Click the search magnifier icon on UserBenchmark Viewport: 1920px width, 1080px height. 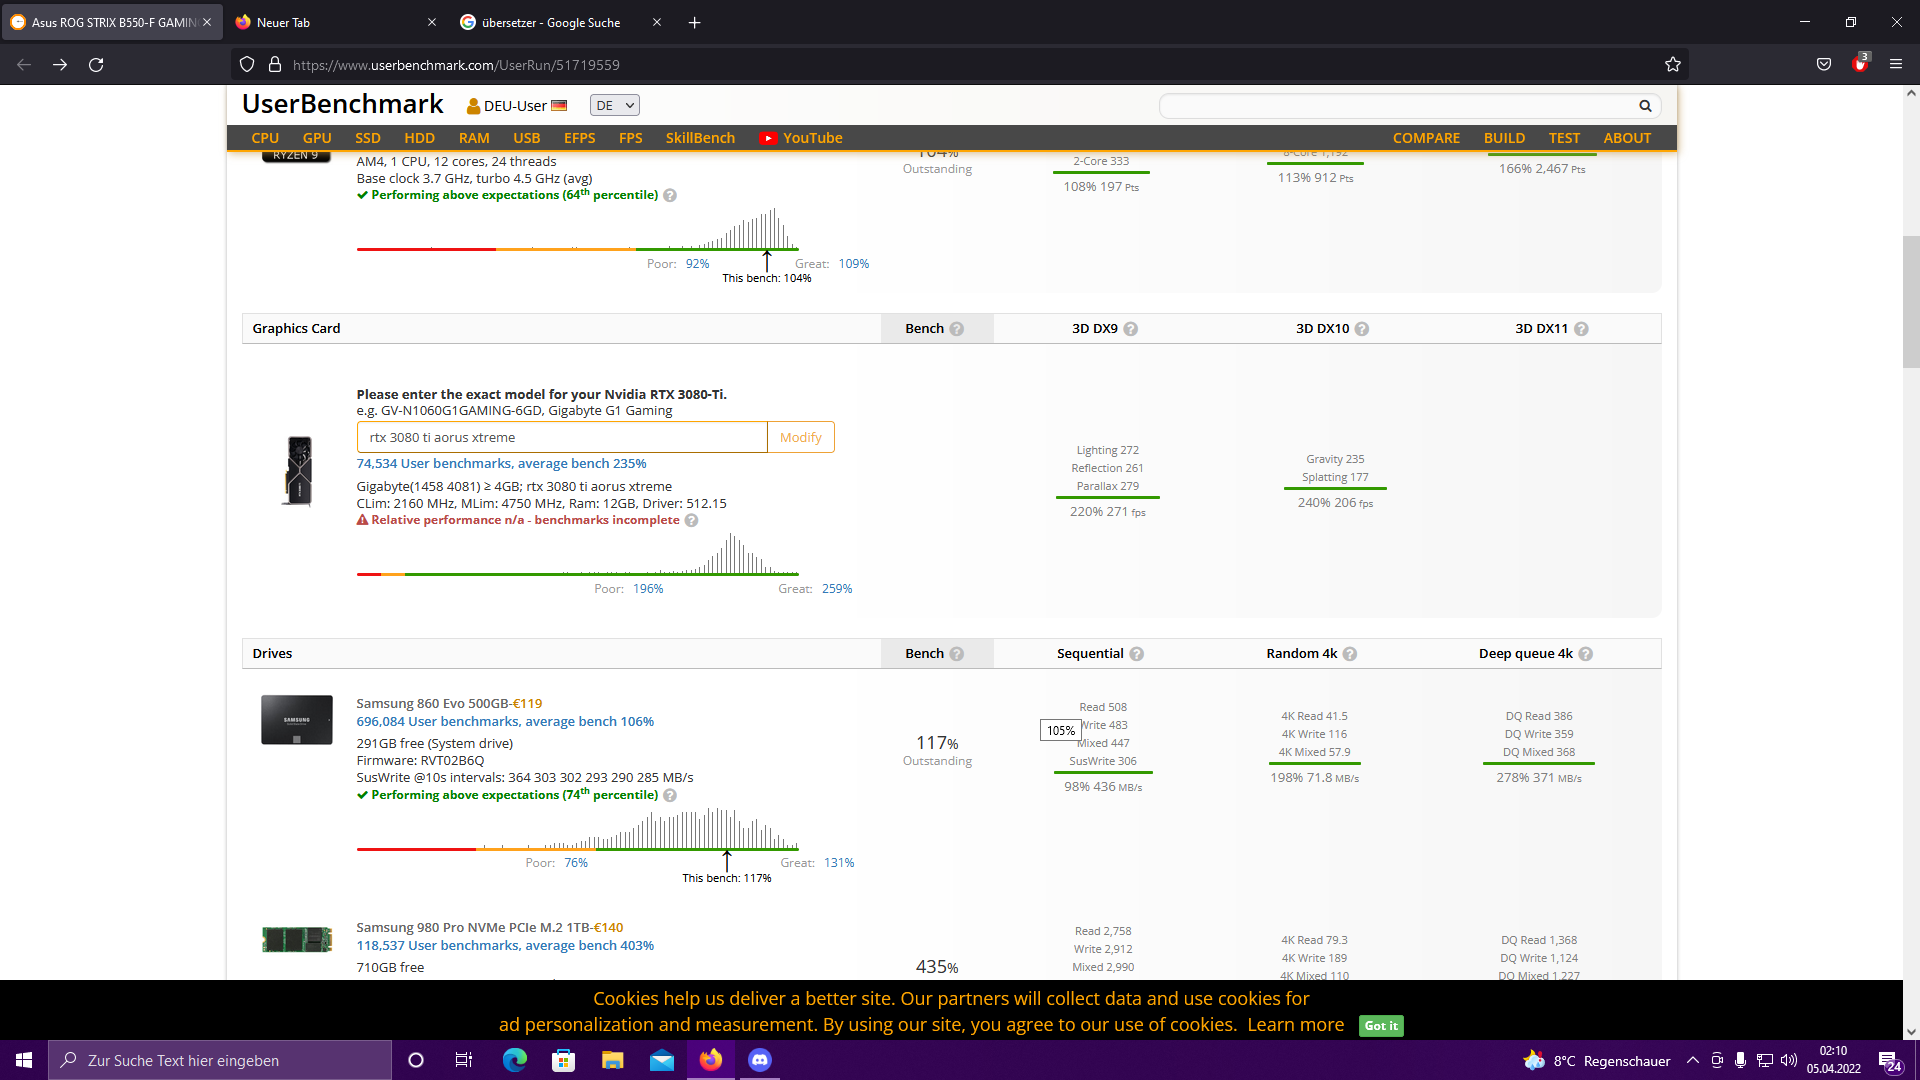point(1645,106)
